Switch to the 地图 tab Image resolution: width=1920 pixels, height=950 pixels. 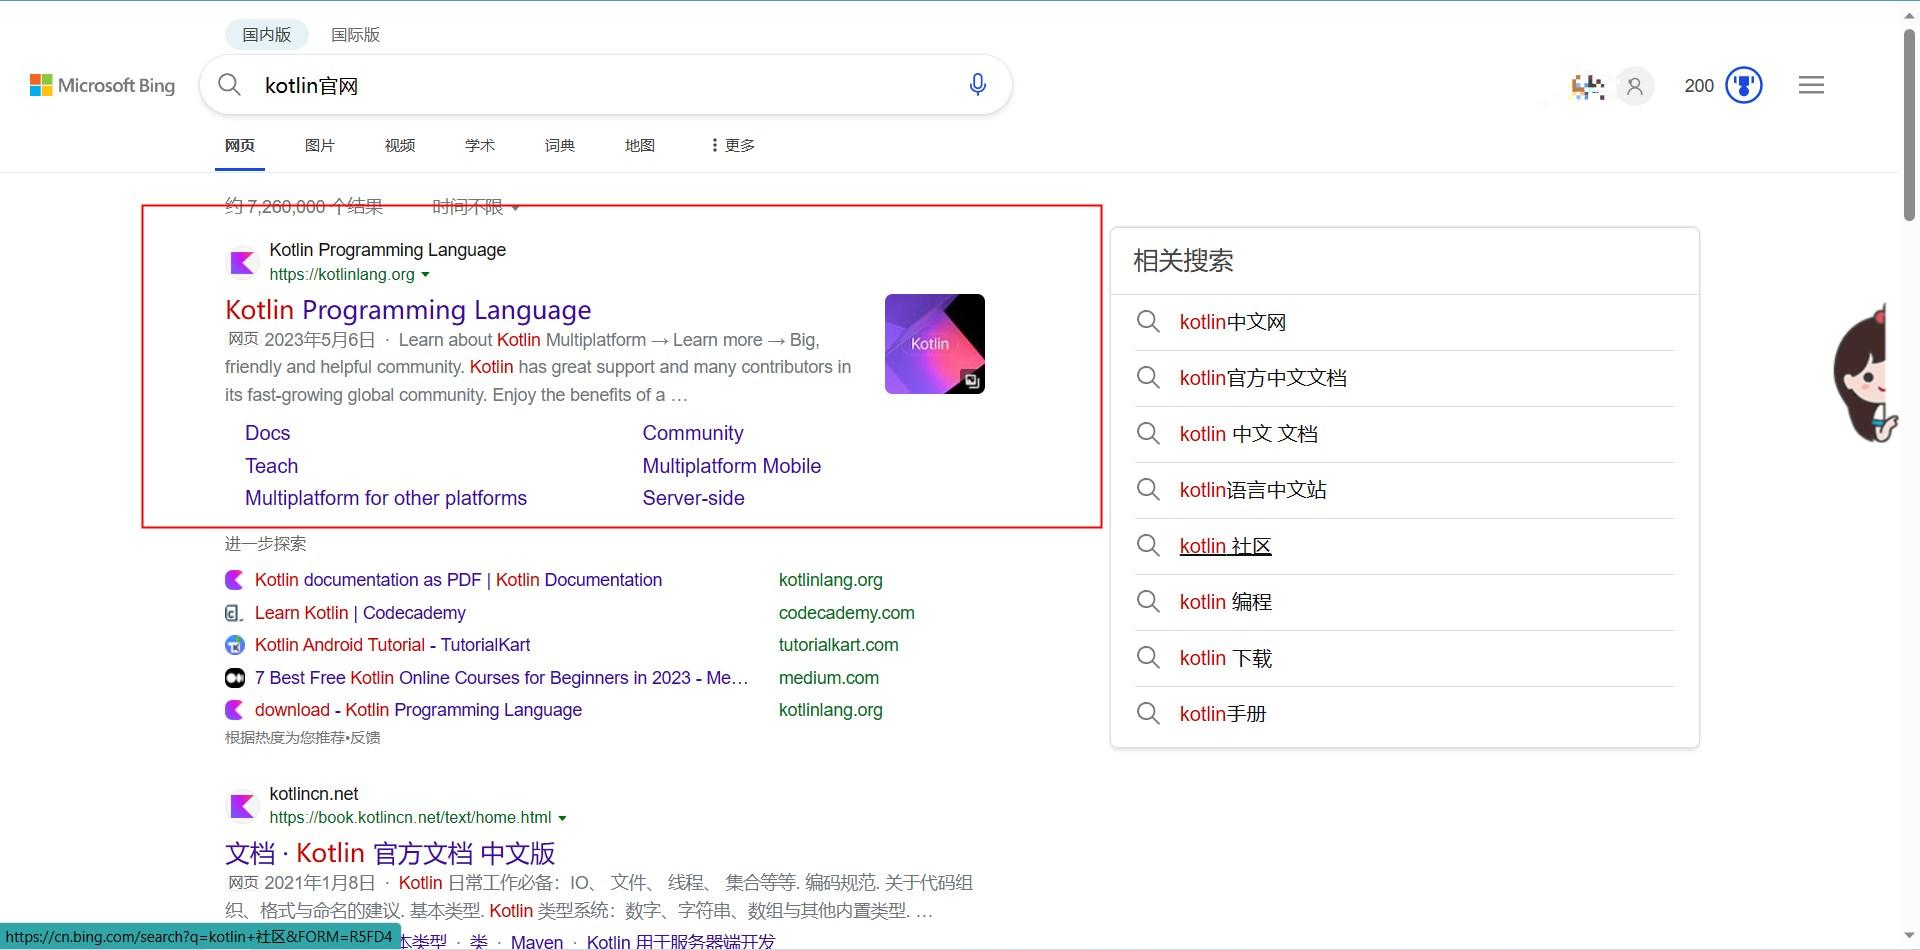640,146
